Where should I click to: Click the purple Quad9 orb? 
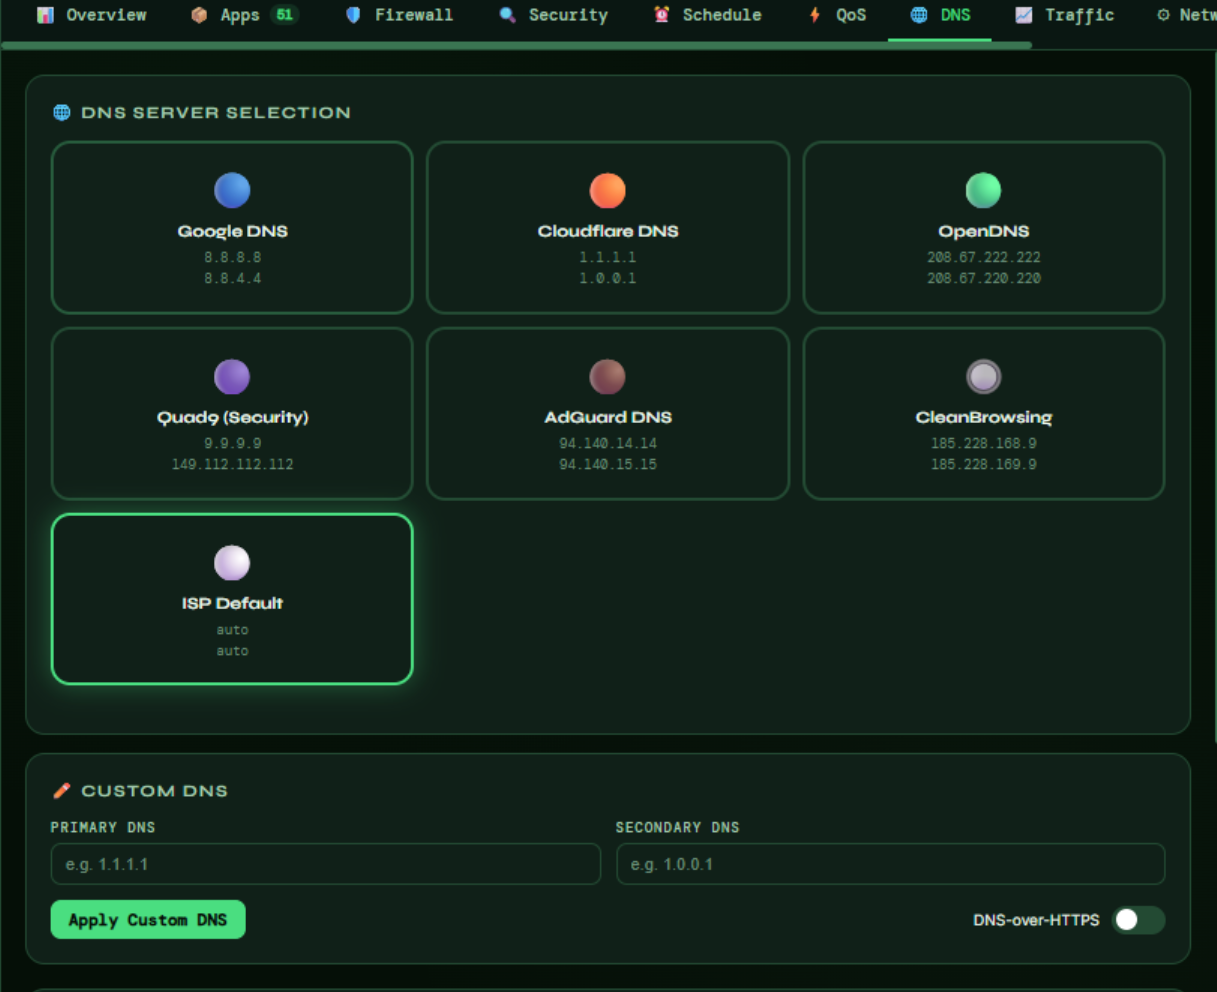pos(232,376)
